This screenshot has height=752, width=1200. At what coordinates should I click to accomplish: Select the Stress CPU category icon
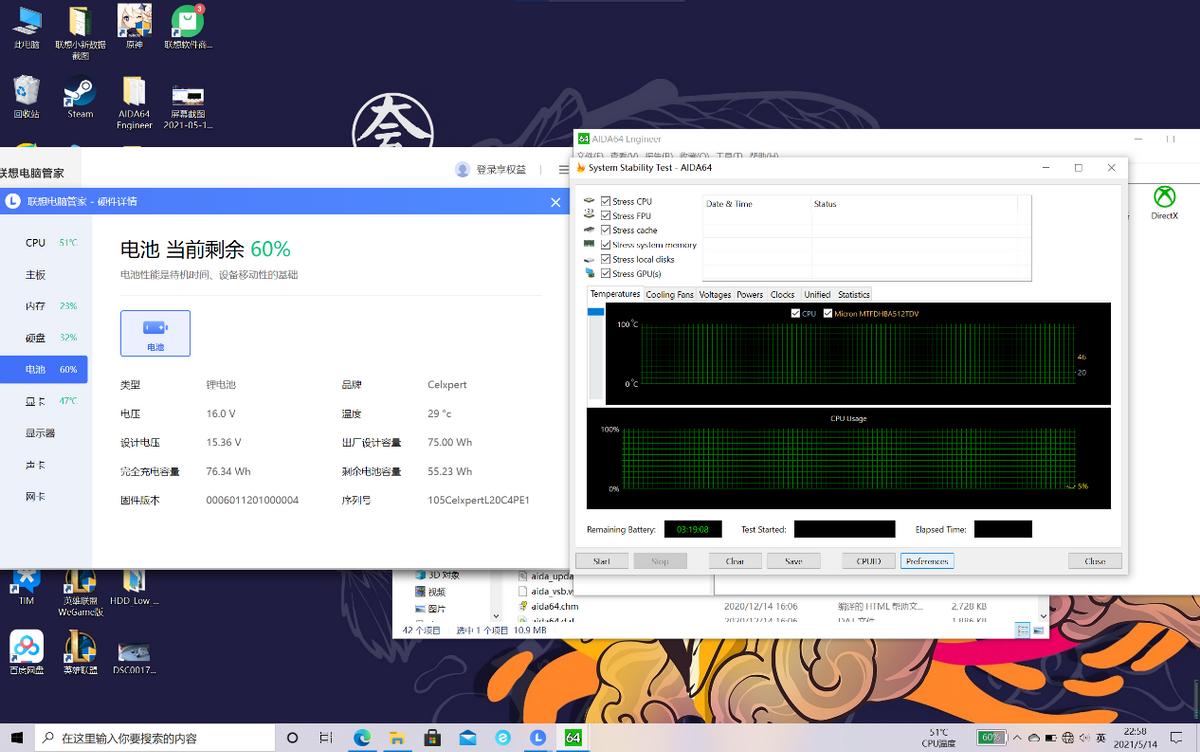(590, 201)
